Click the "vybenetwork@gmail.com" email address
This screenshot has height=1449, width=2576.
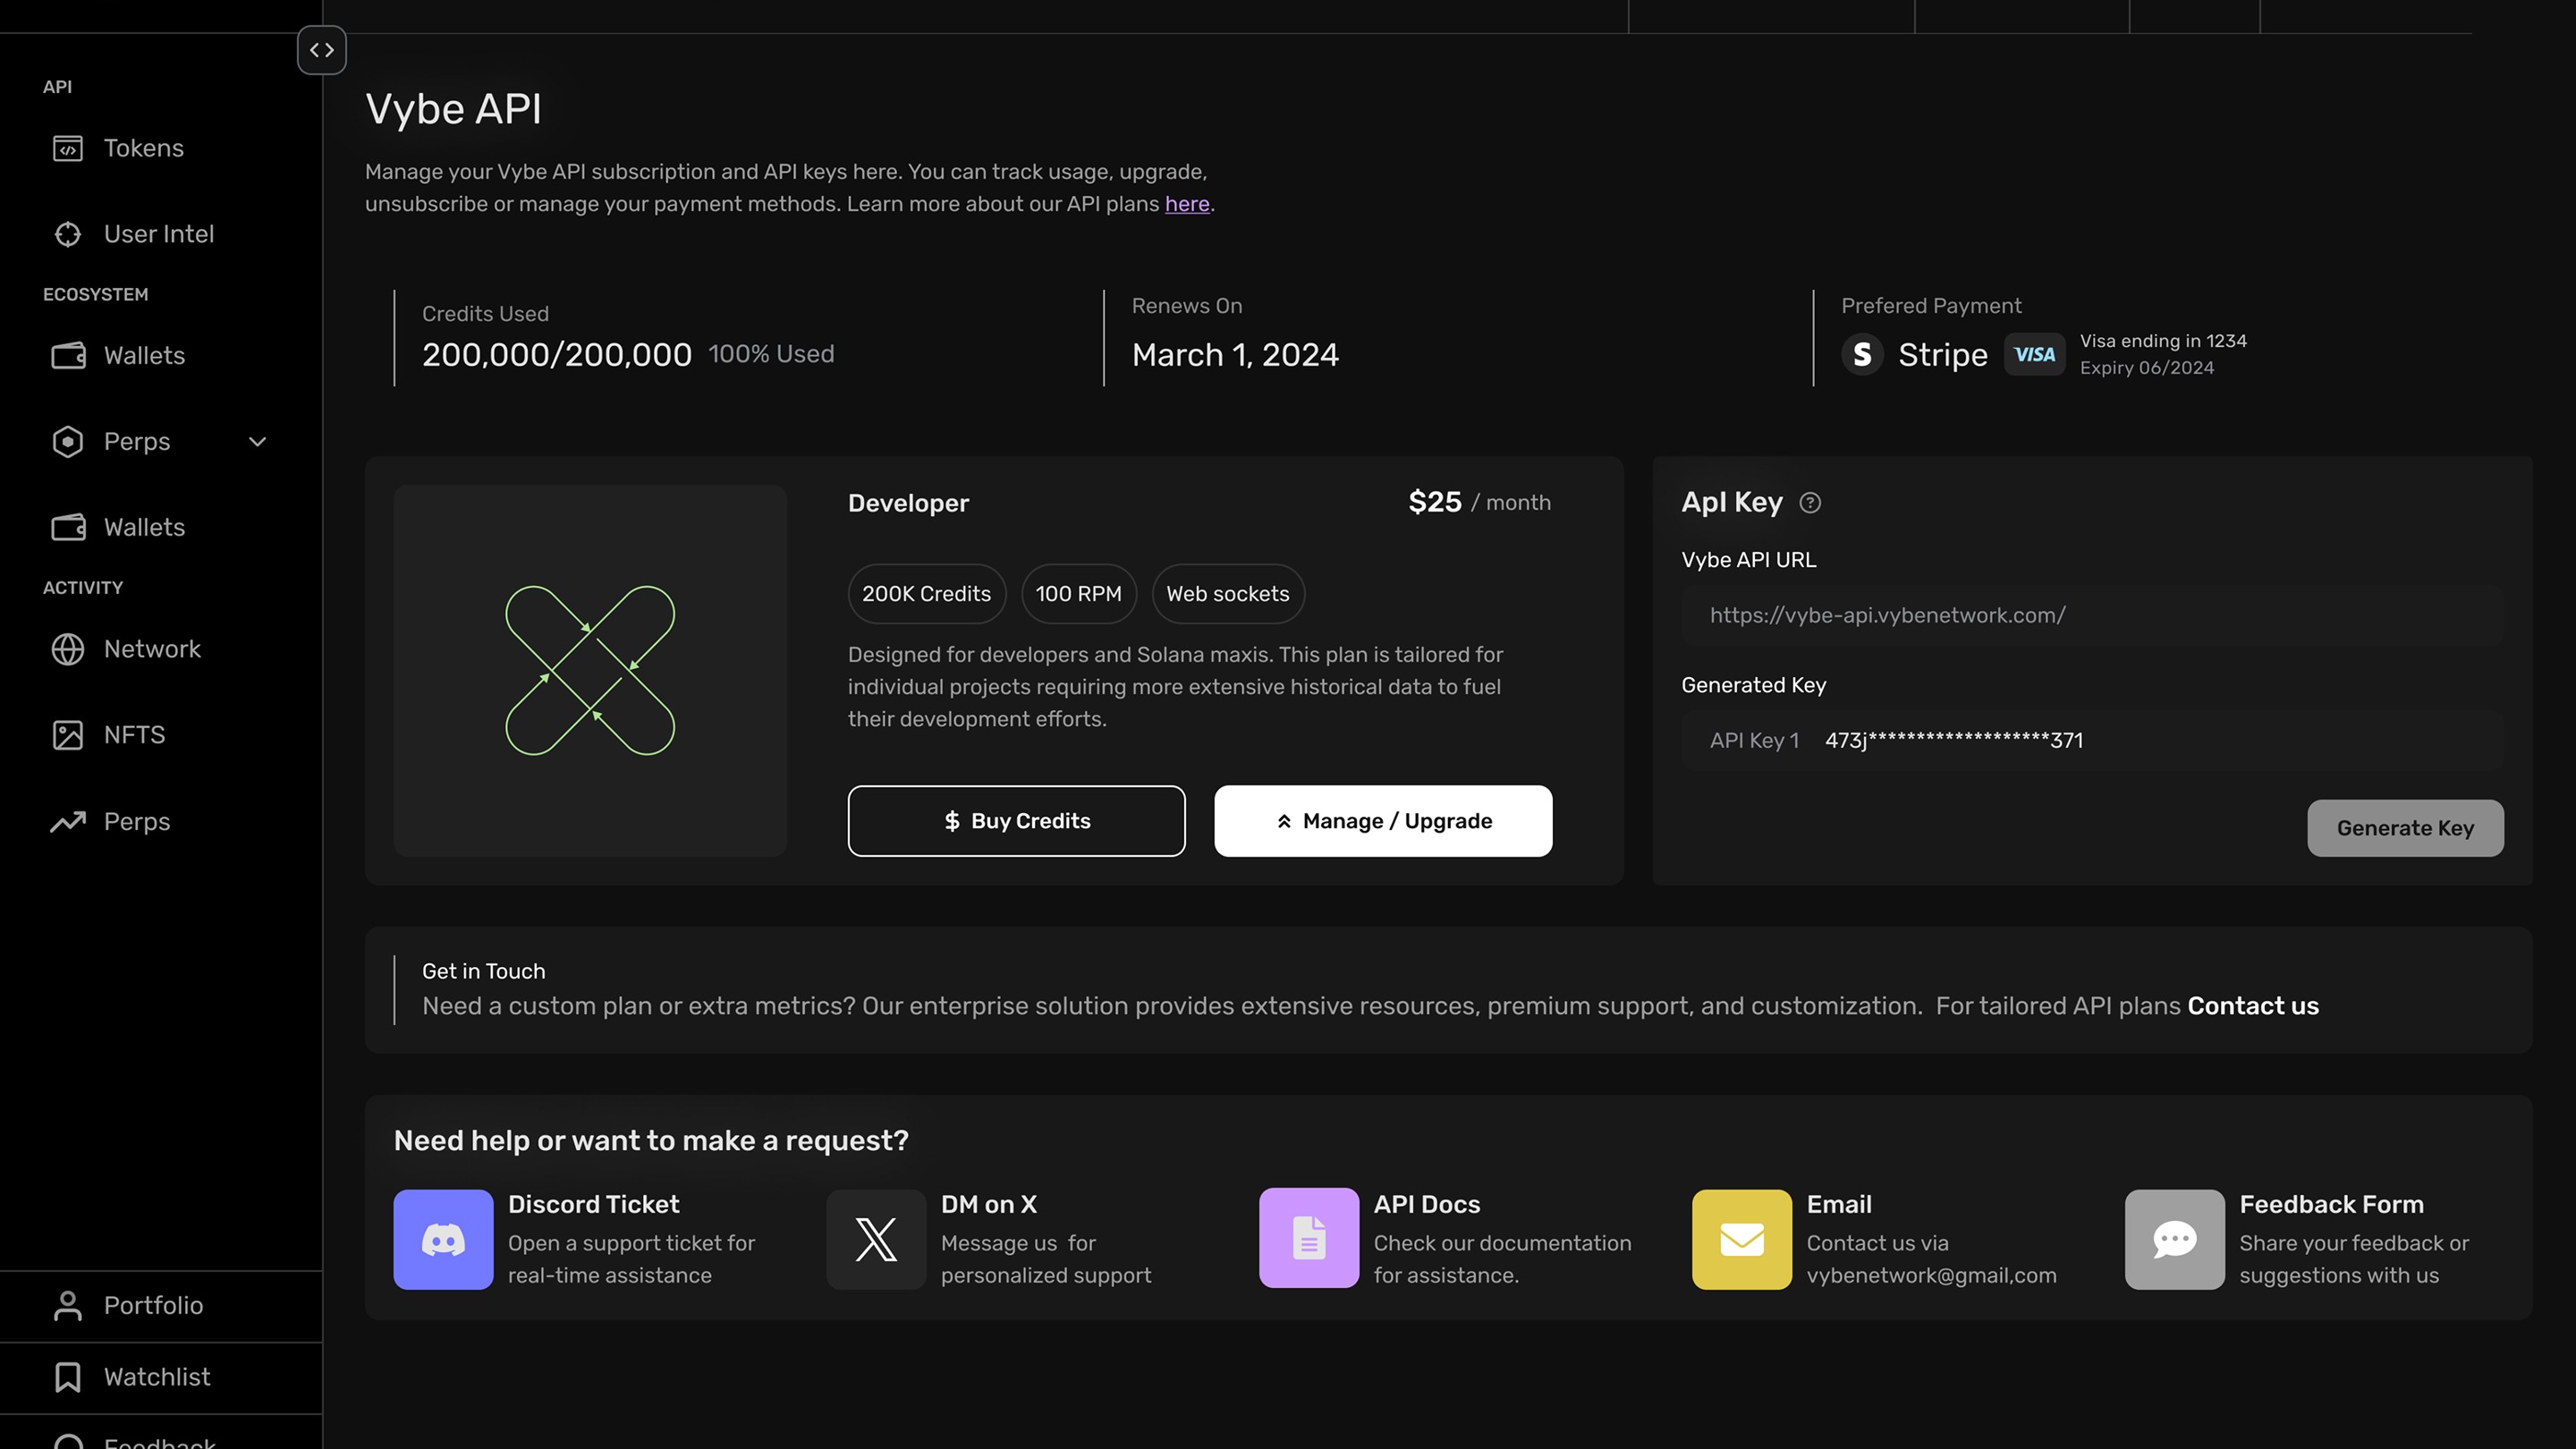[x=1932, y=1276]
